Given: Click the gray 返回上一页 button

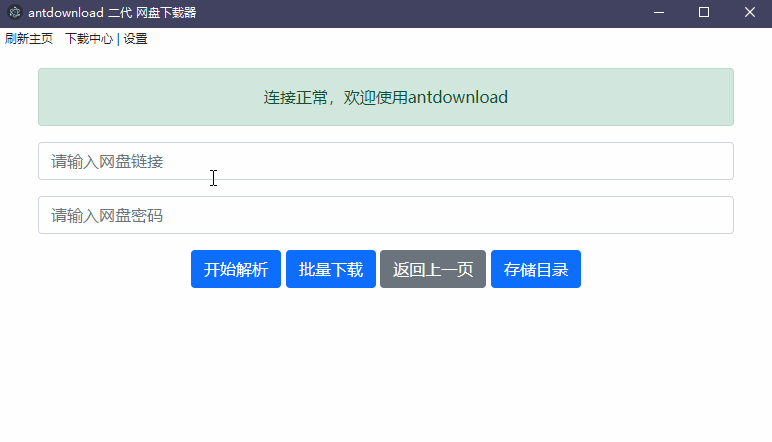Looking at the screenshot, I should click(432, 269).
